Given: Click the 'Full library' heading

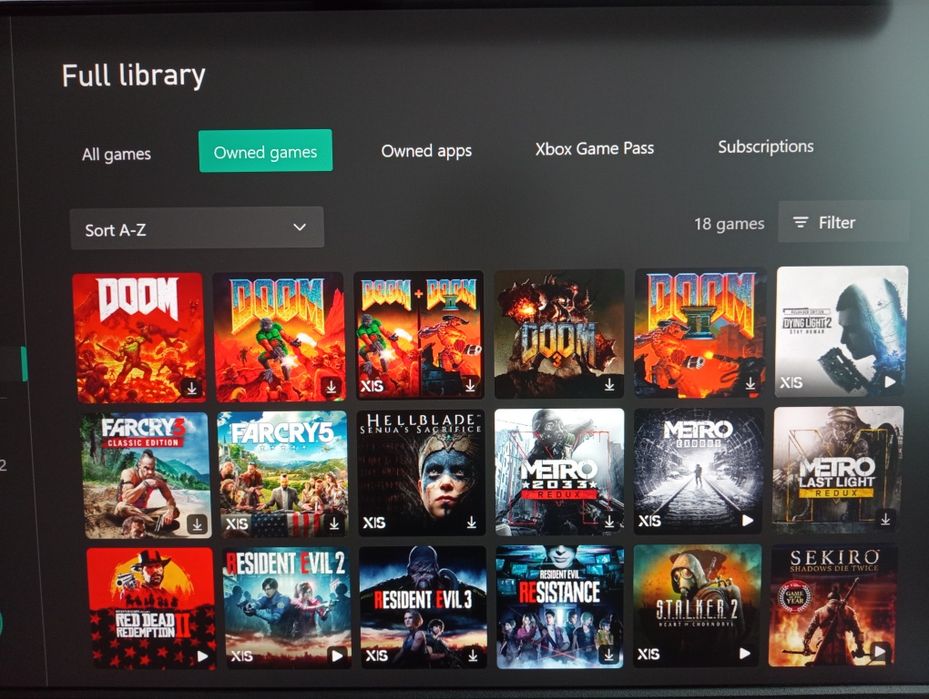Looking at the screenshot, I should [x=133, y=76].
